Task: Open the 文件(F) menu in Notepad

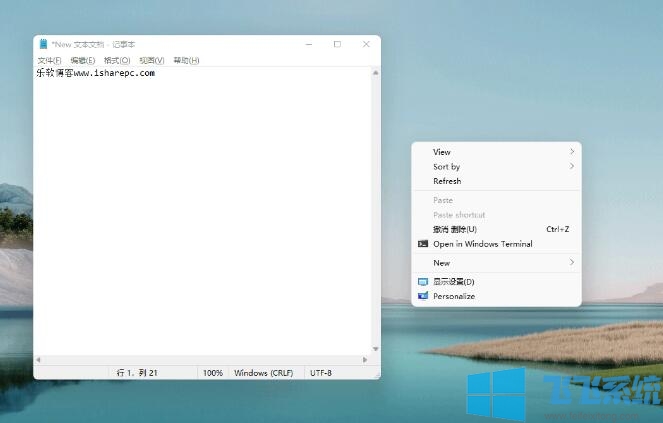Action: (x=49, y=60)
